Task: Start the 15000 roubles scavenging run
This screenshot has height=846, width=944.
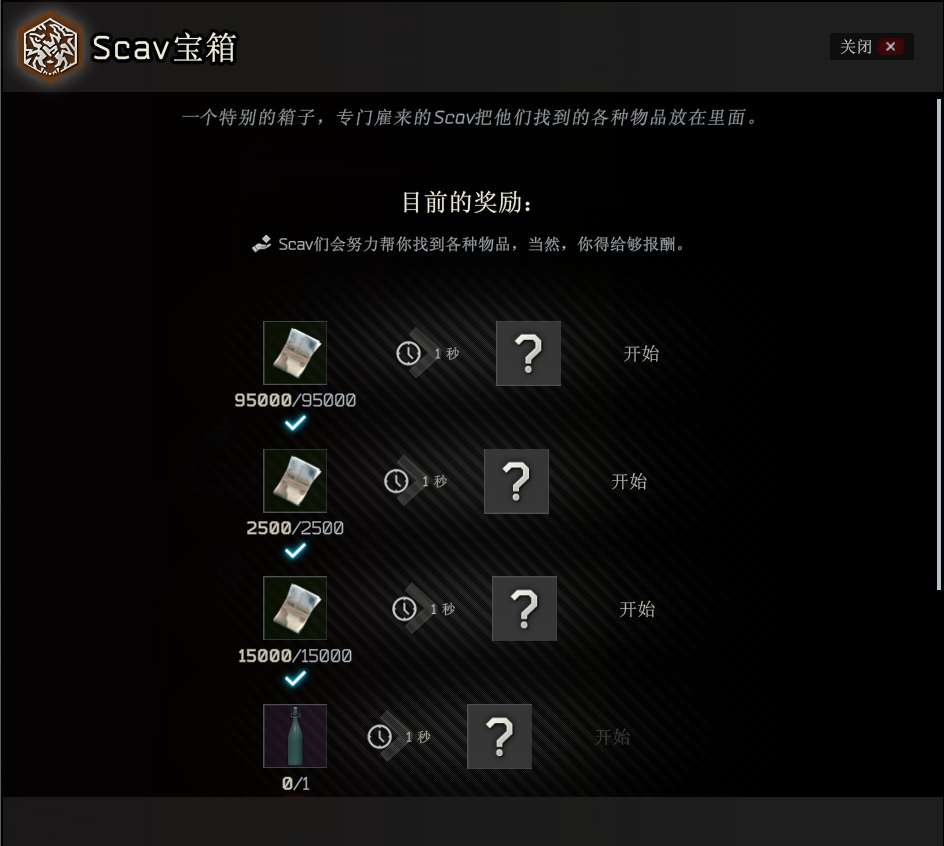Action: (637, 609)
